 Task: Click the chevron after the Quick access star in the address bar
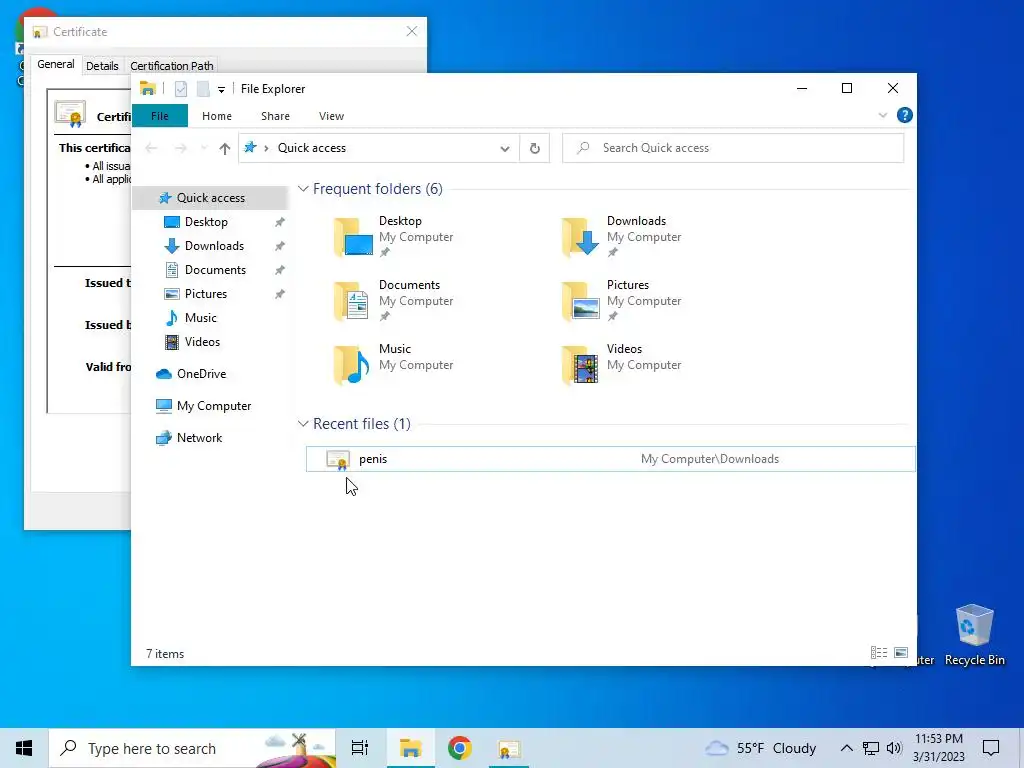click(x=266, y=148)
